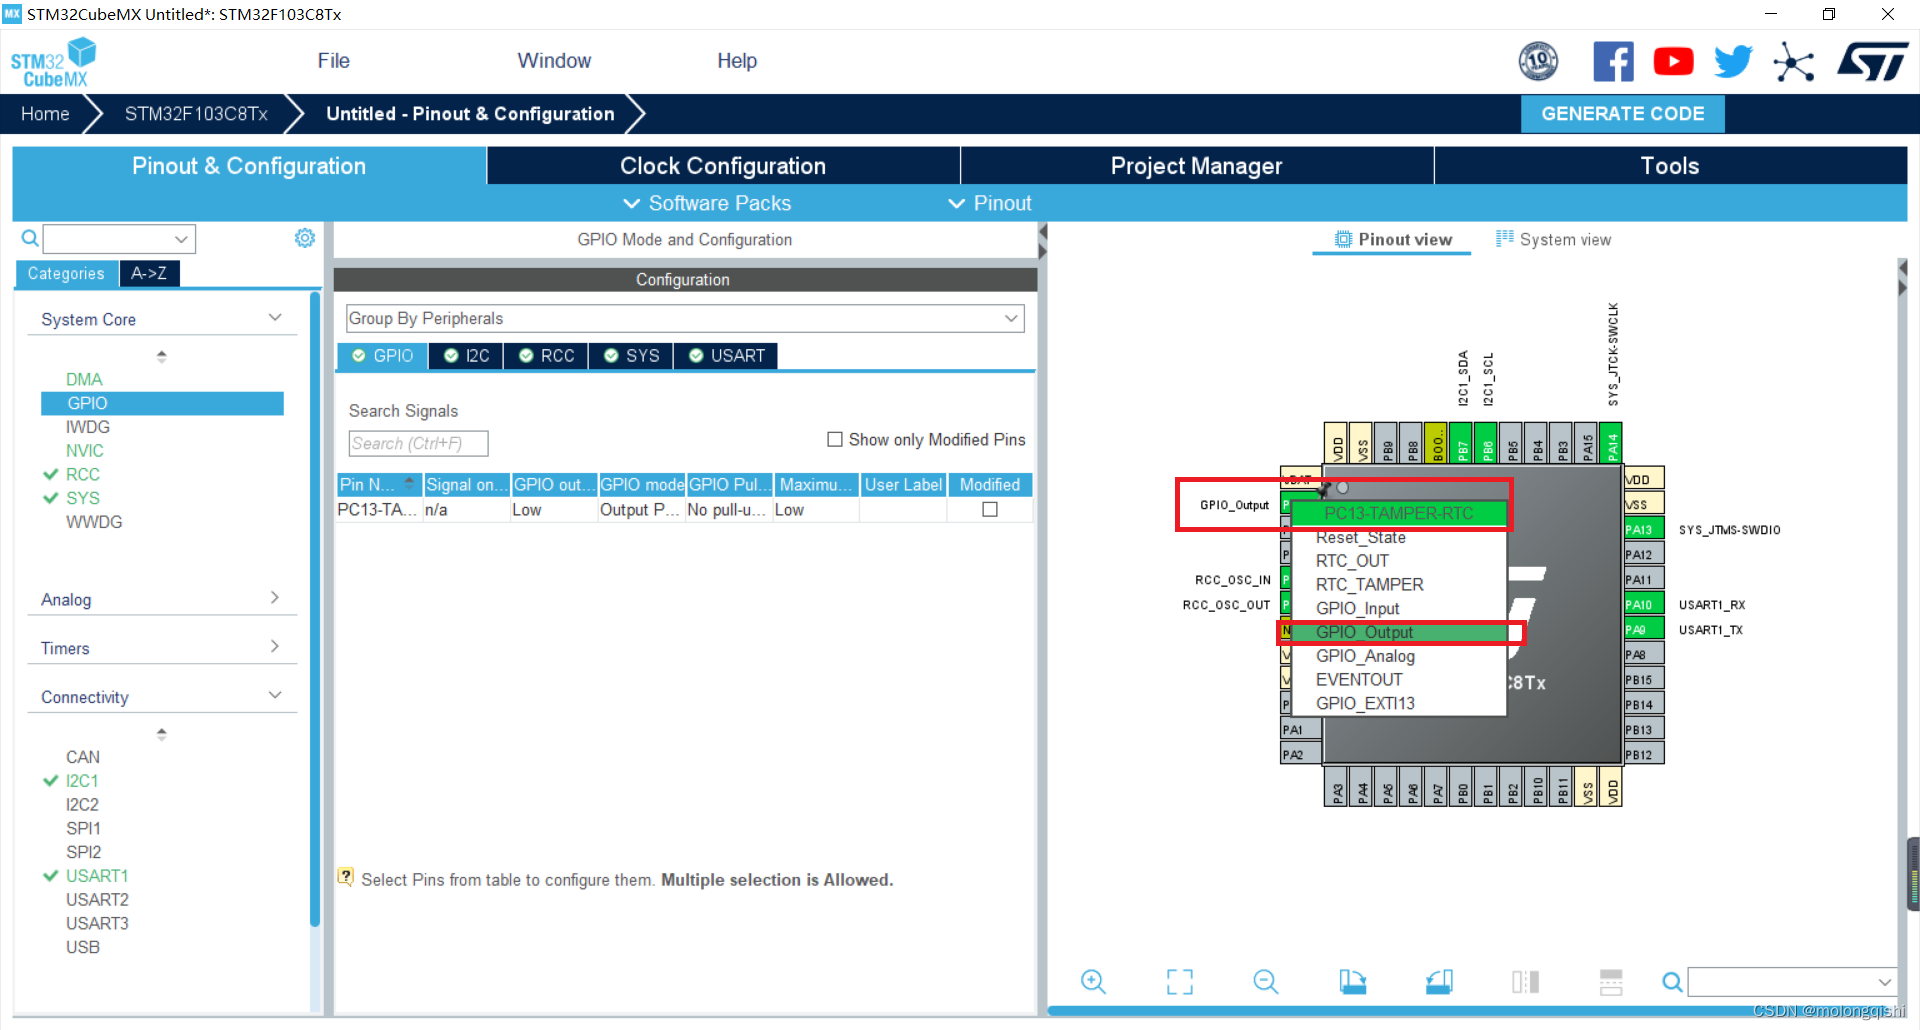Select System view tab
1920x1030 pixels.
[1553, 239]
